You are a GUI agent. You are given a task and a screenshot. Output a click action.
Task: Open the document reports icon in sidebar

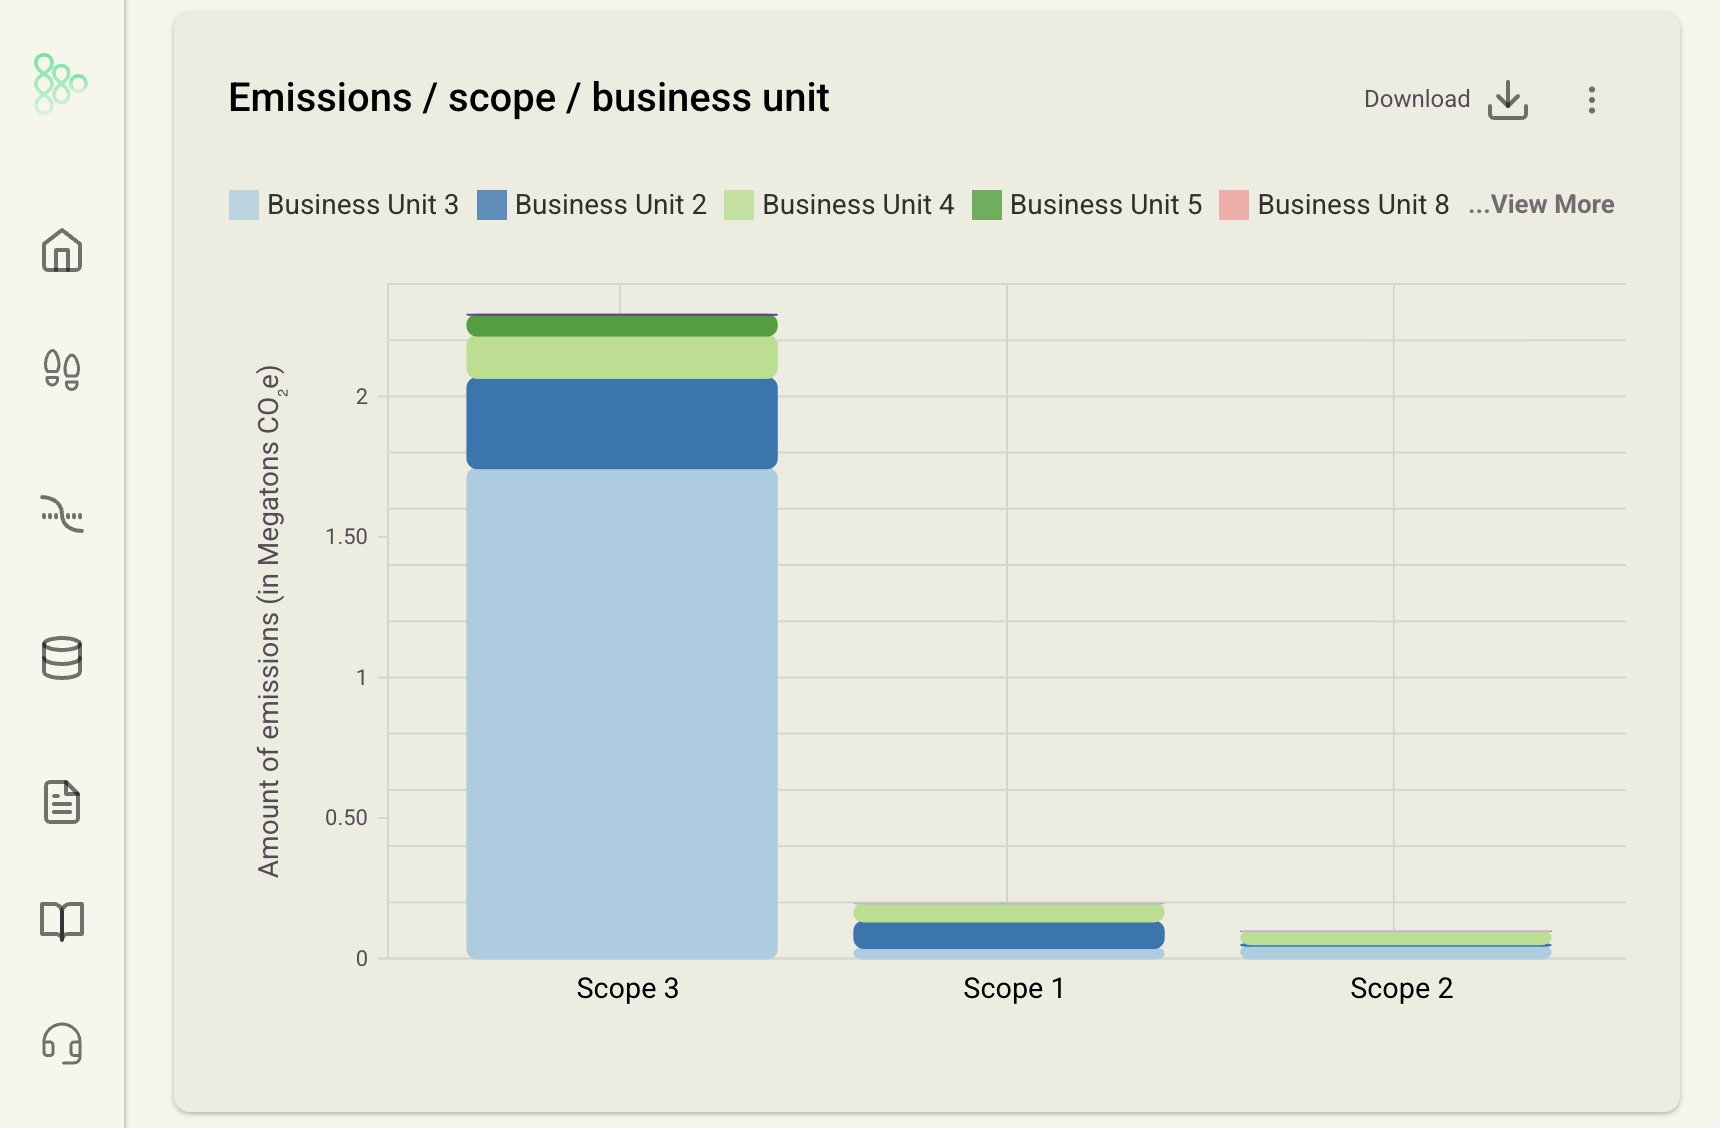(62, 802)
